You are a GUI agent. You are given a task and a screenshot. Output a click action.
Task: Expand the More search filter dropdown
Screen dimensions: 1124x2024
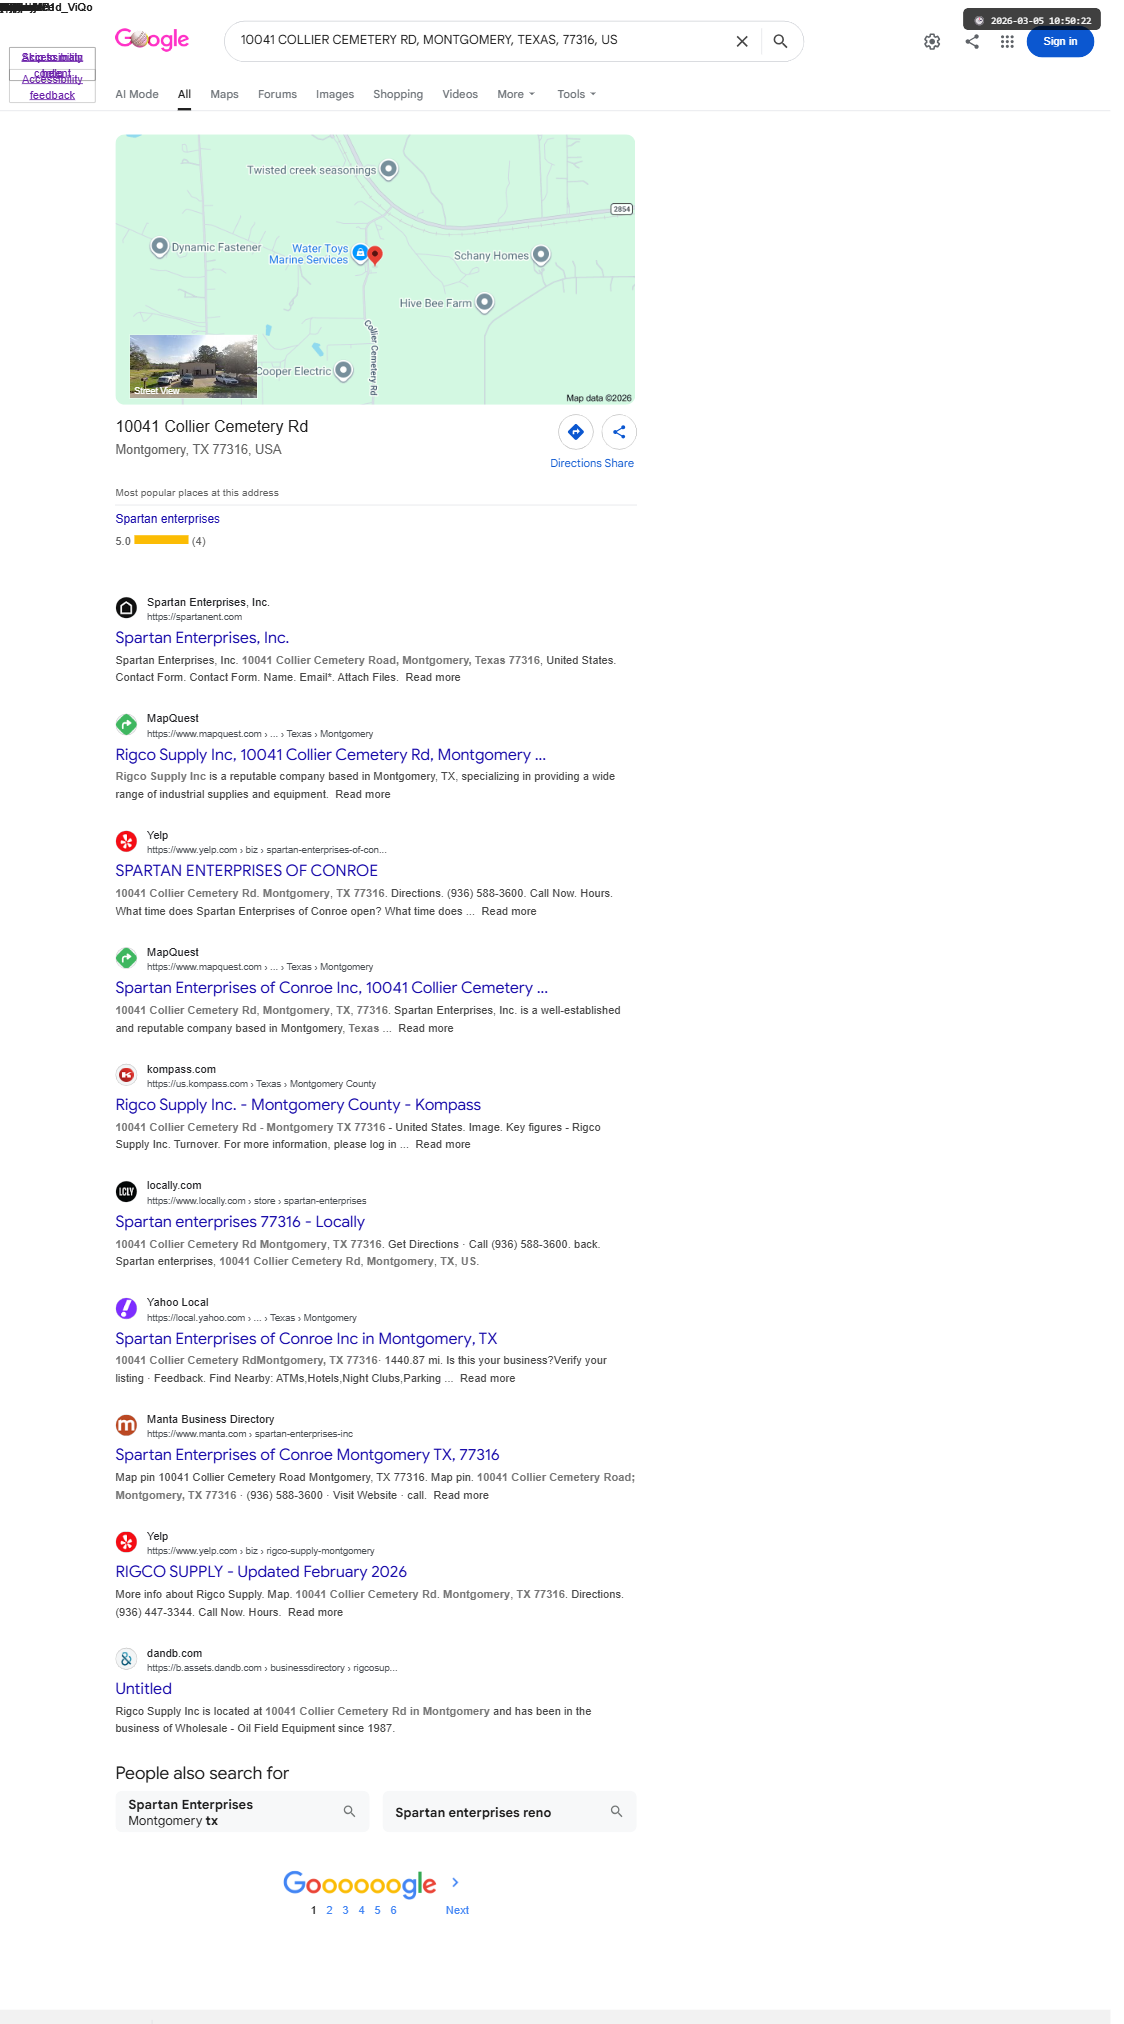click(516, 94)
